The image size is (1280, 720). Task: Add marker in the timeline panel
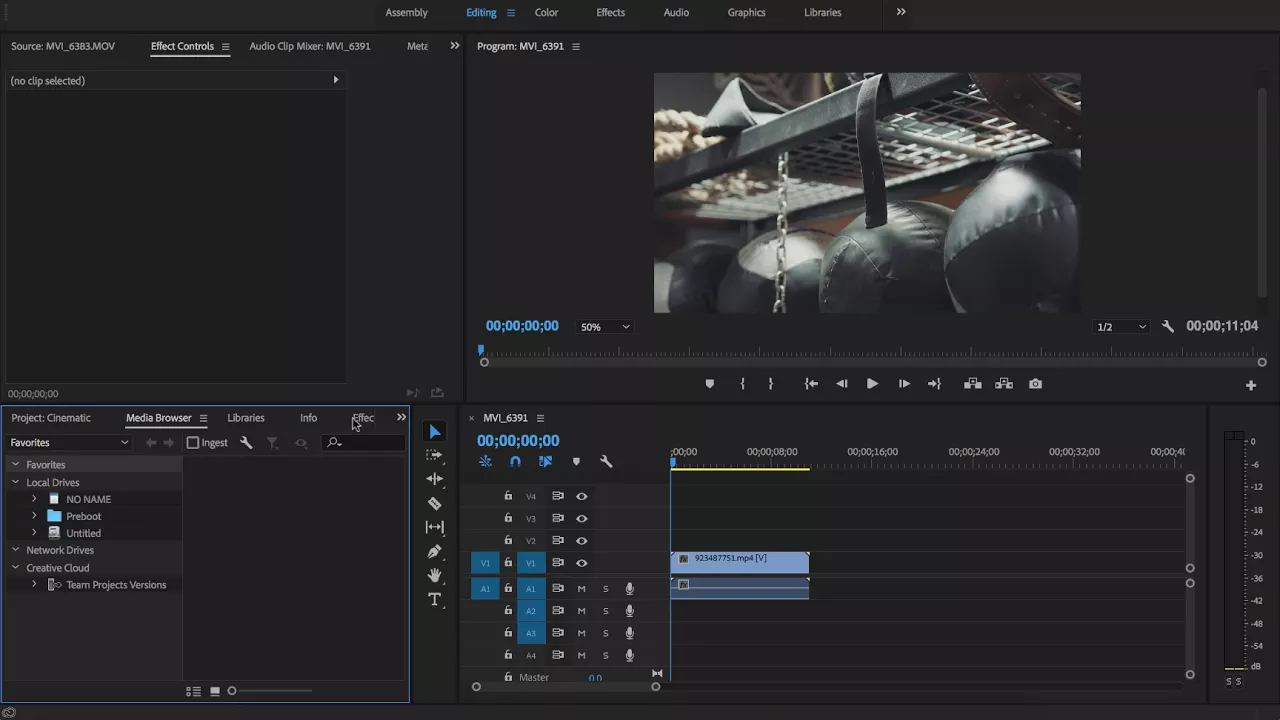coord(576,462)
